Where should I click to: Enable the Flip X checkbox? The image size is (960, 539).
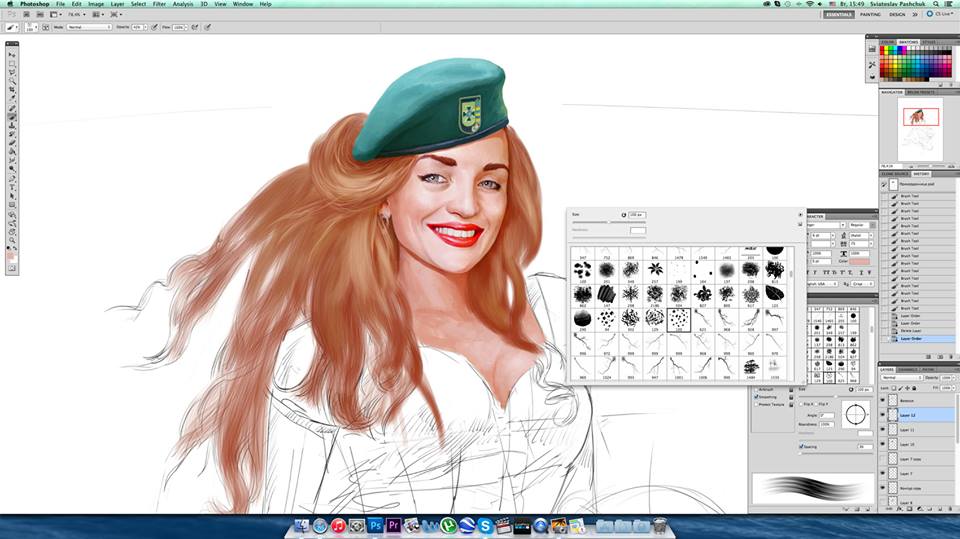[801, 404]
